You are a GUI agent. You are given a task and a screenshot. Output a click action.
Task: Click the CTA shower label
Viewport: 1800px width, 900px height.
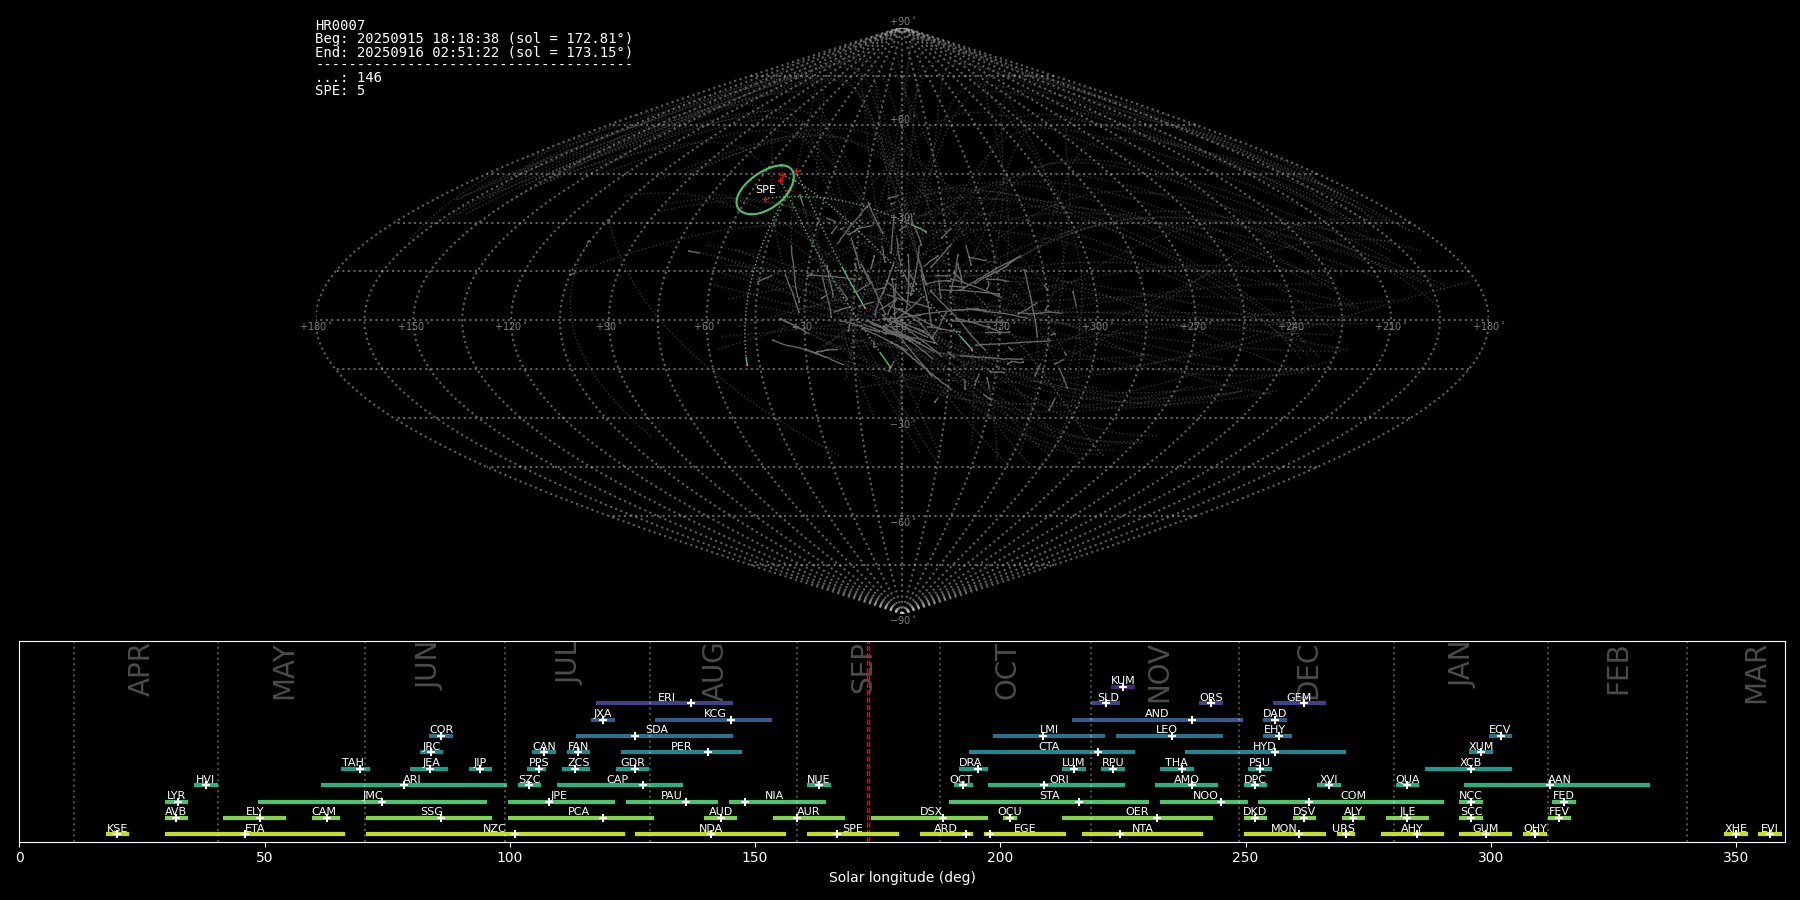[x=1049, y=747]
